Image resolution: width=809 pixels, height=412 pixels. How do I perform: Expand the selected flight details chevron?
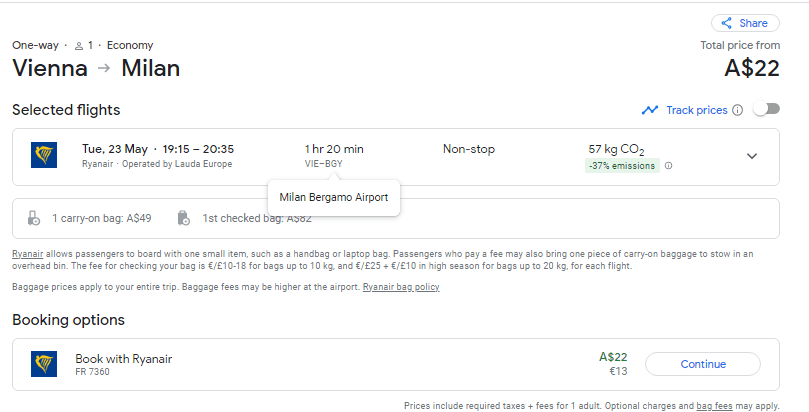[x=752, y=156]
